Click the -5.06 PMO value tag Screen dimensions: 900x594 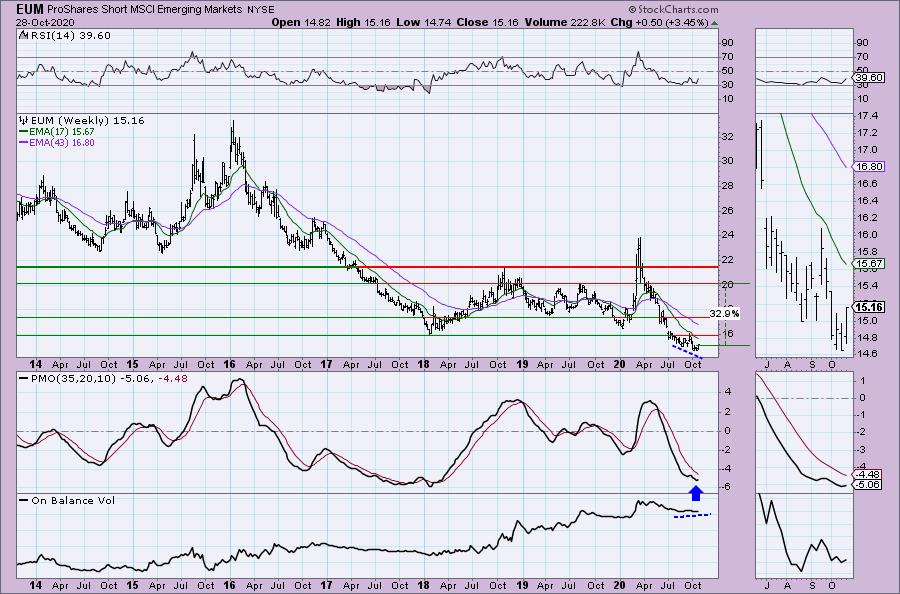868,484
